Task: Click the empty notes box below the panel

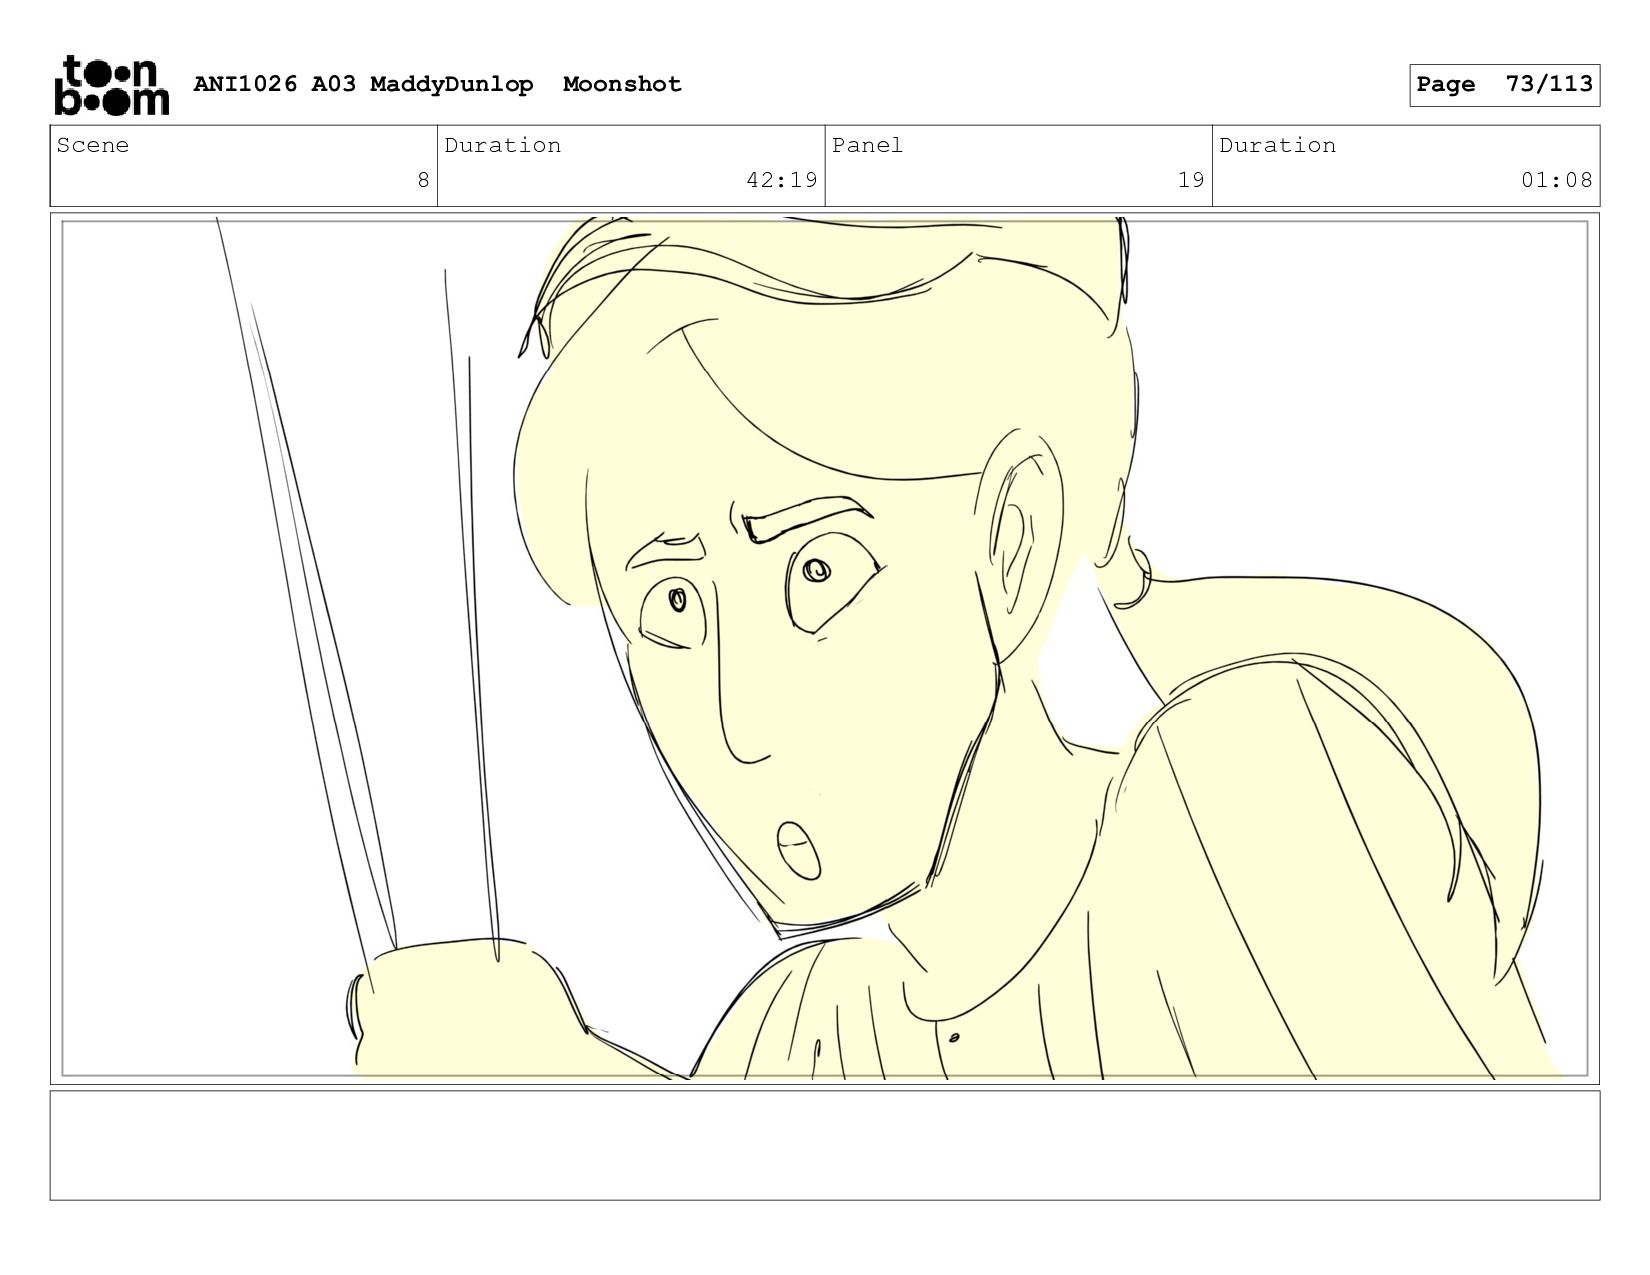Action: pyautogui.click(x=825, y=1145)
